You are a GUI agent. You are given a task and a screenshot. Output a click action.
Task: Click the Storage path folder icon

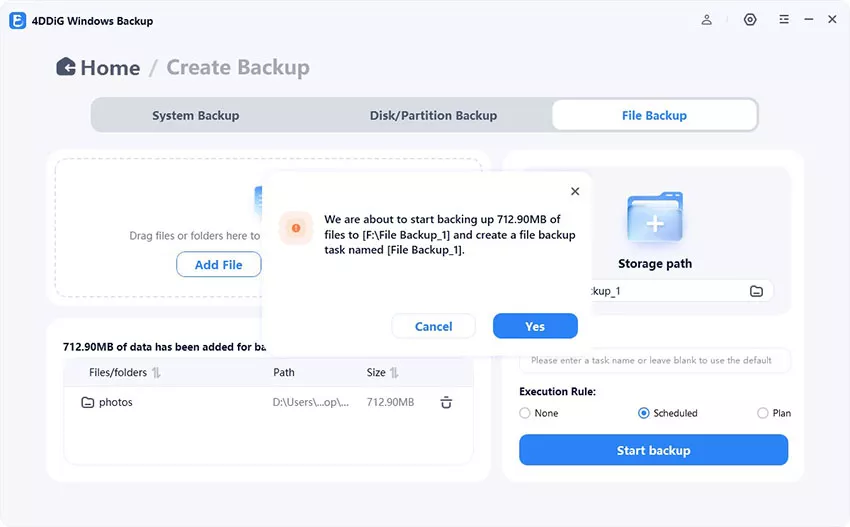tap(655, 217)
